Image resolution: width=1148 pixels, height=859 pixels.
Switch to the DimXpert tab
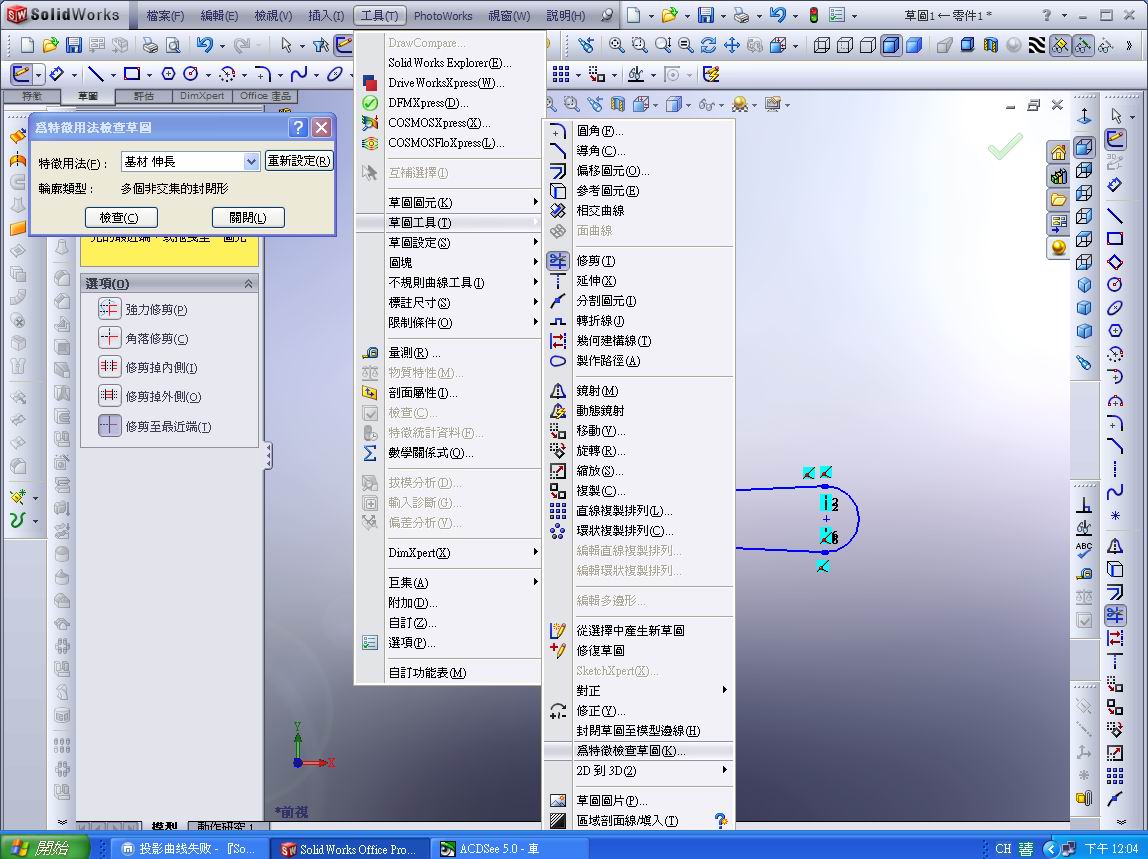click(x=202, y=96)
